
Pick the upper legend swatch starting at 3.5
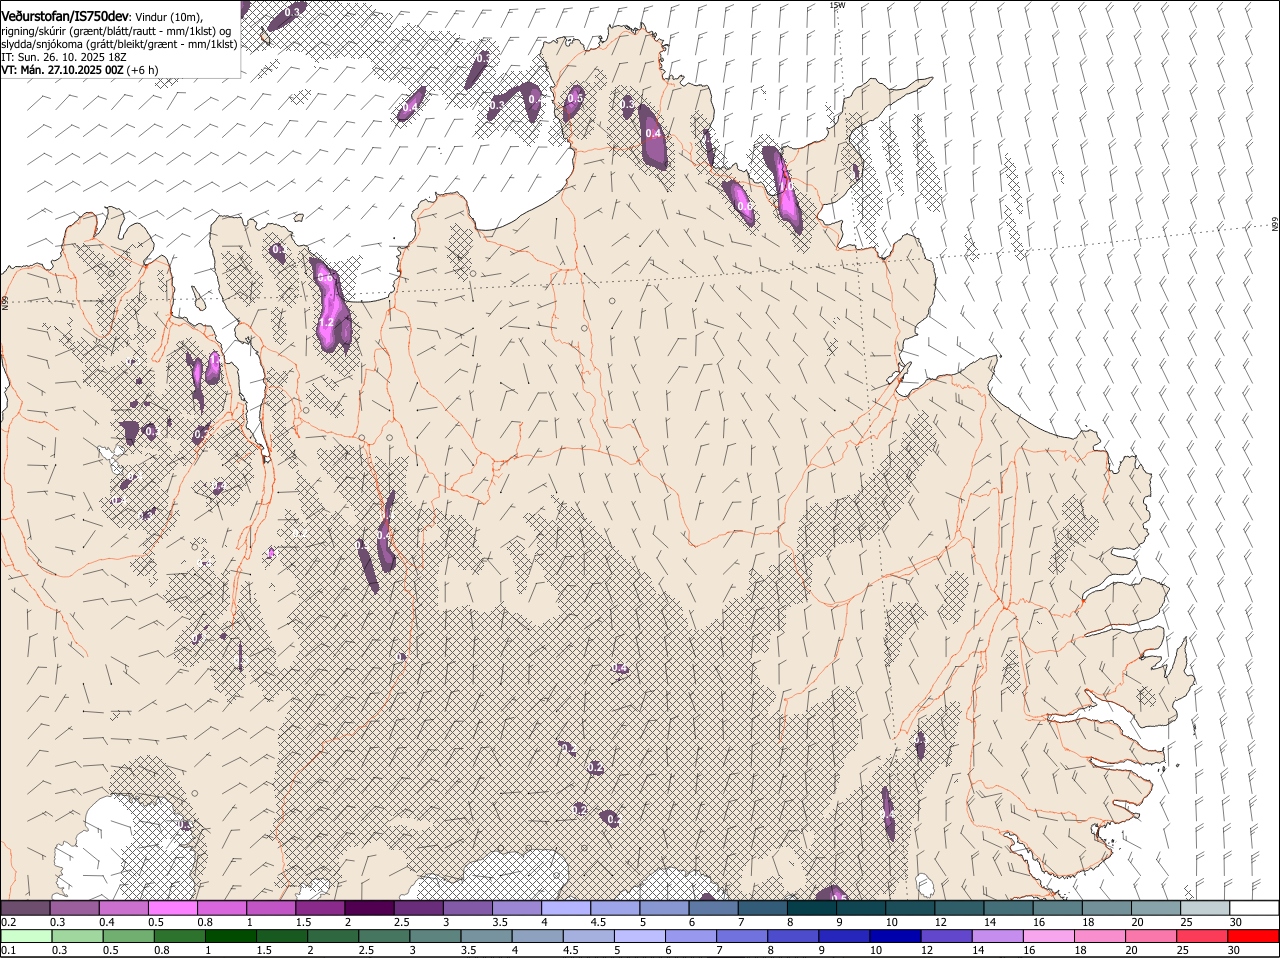click(516, 908)
